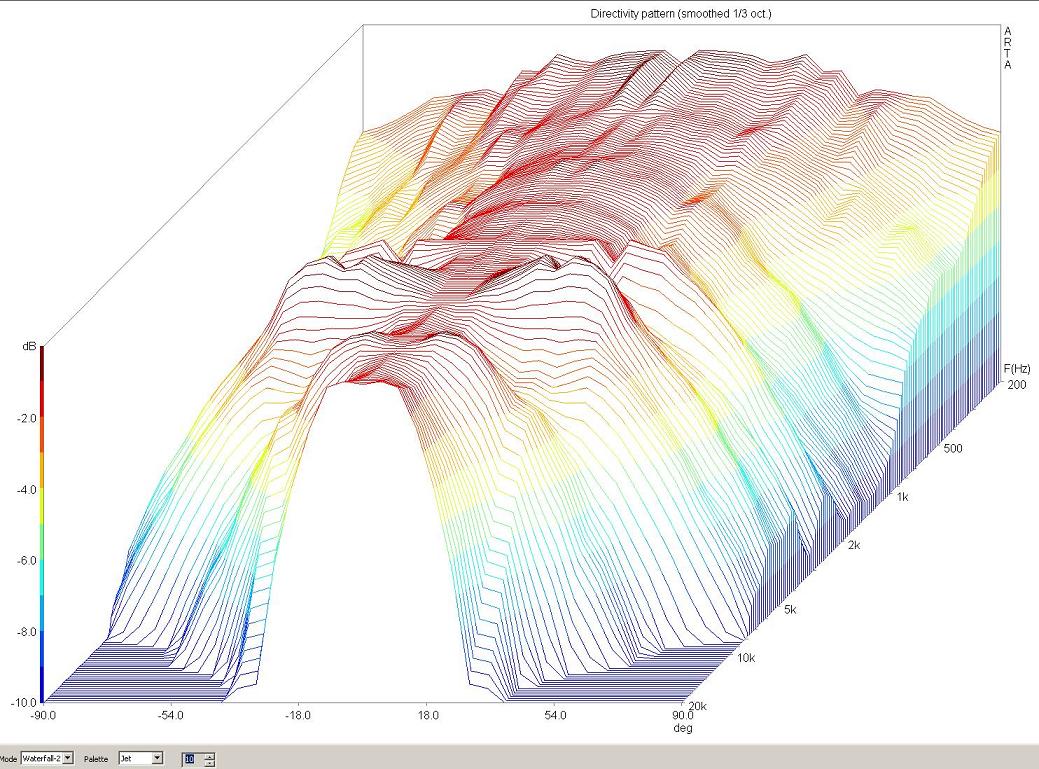Screen dimensions: 1039x769
Task: Open the Mode dropdown showing Waterfall-2
Action: click(68, 759)
